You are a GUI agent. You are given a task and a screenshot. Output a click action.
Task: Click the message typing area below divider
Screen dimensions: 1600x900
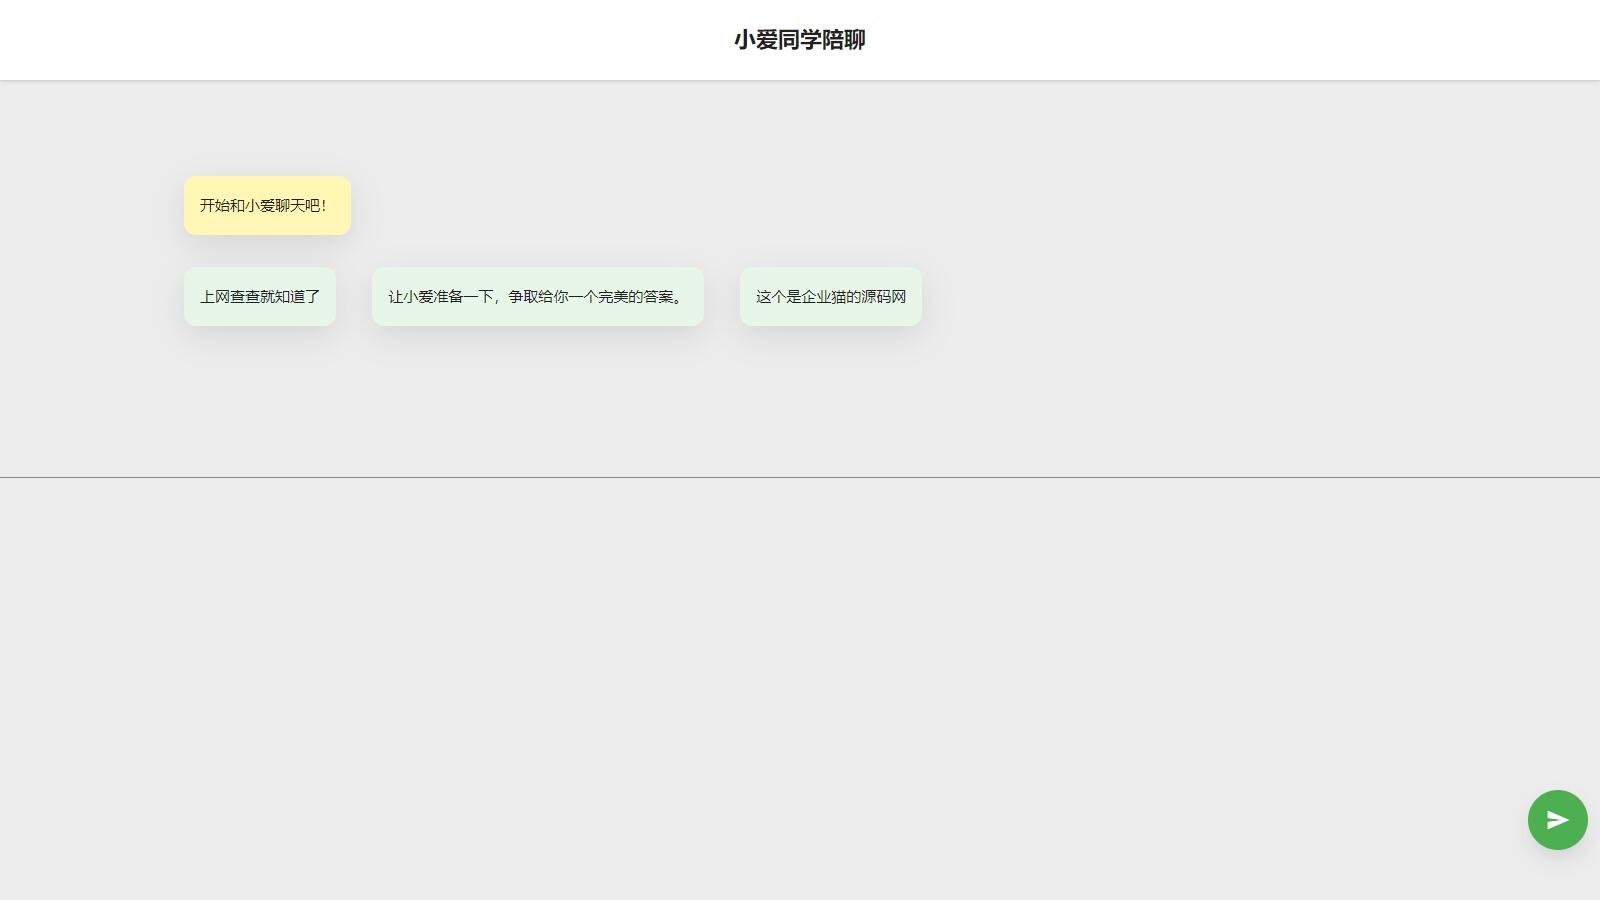[x=760, y=650]
